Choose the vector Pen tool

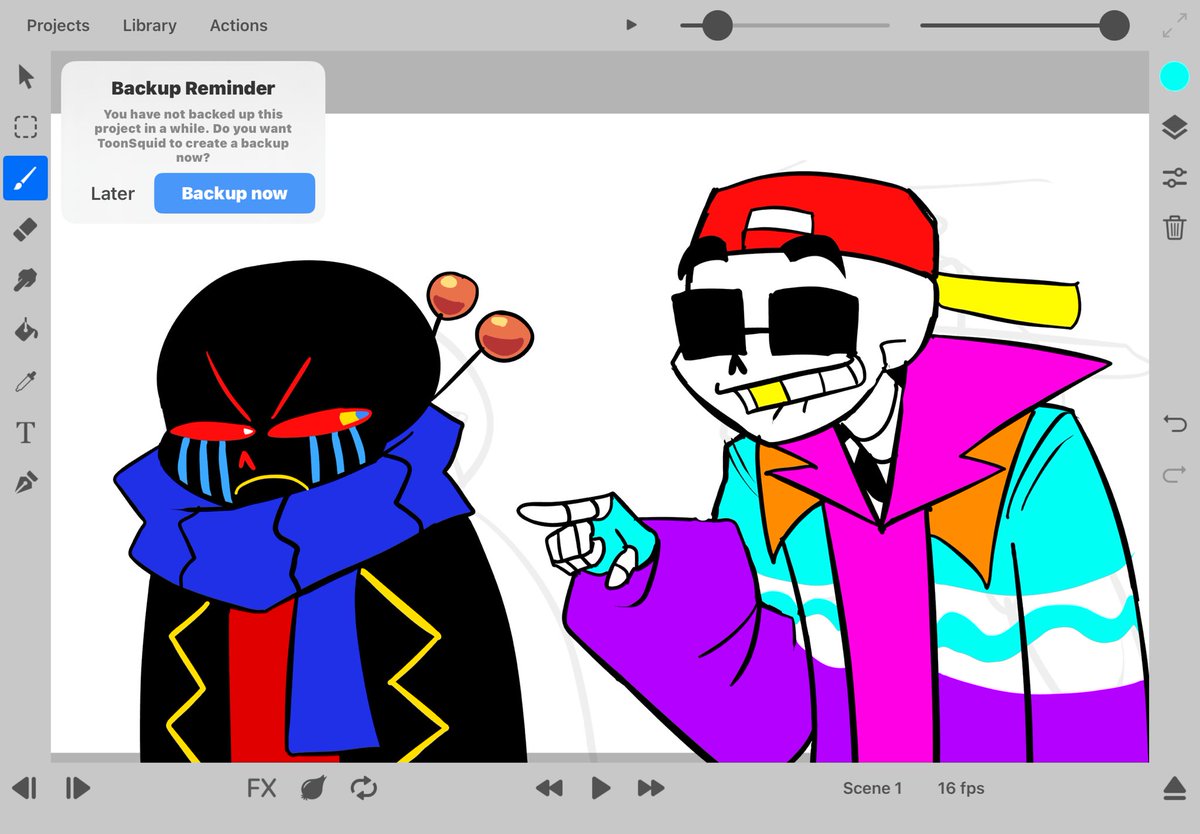point(25,484)
